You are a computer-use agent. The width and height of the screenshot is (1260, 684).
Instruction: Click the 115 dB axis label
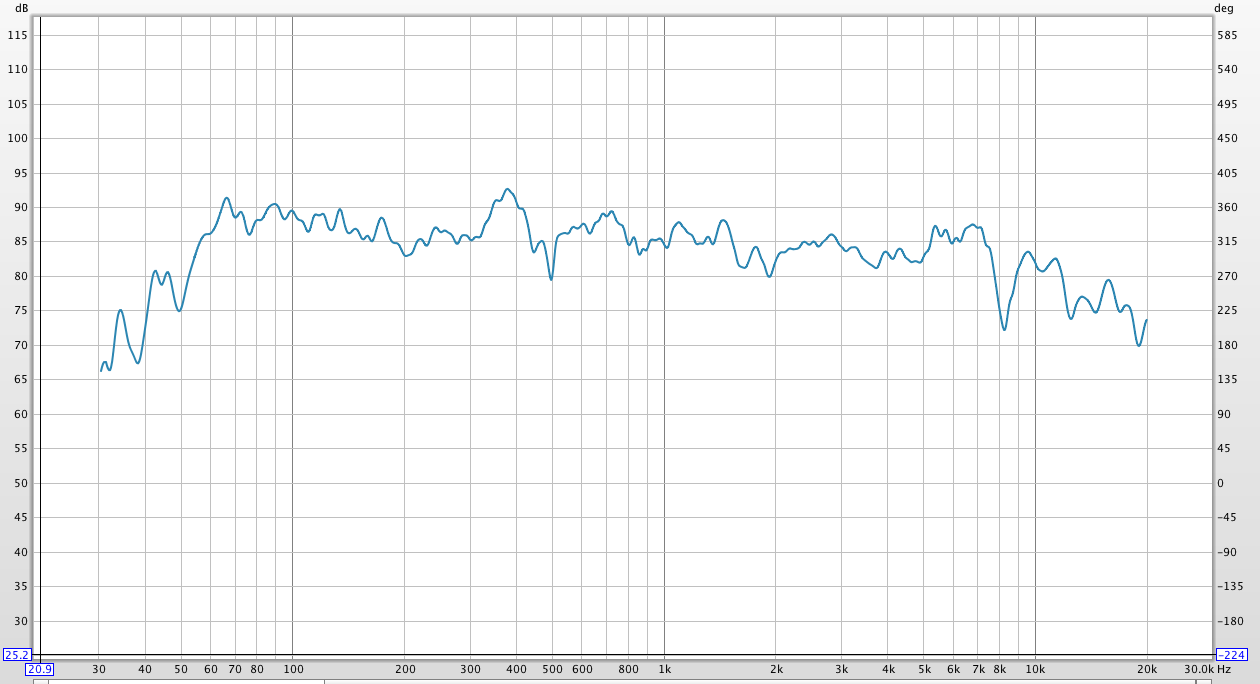point(18,35)
